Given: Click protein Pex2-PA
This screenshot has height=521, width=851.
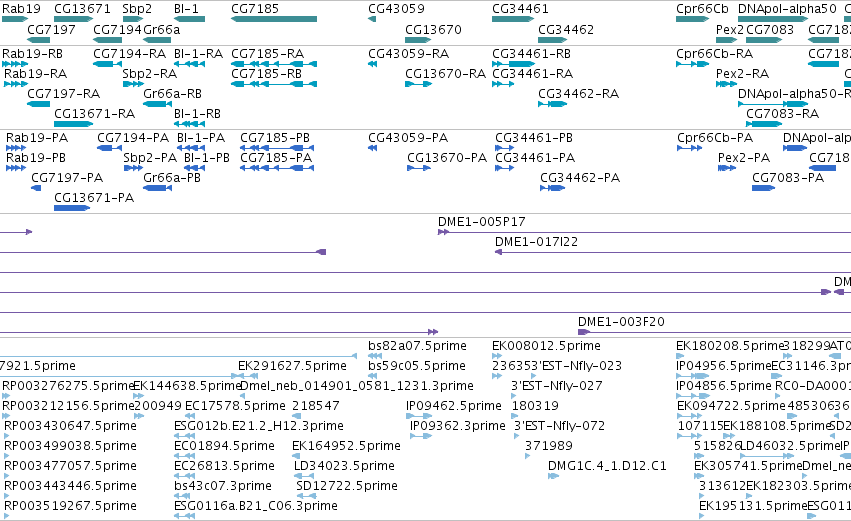Looking at the screenshot, I should [744, 158].
